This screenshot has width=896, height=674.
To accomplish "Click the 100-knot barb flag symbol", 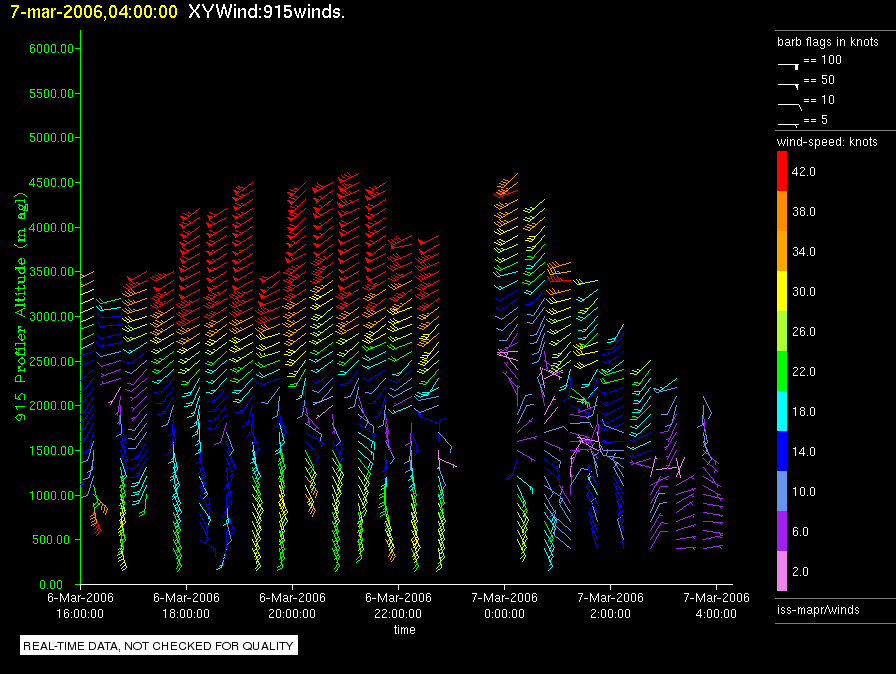I will [x=789, y=62].
